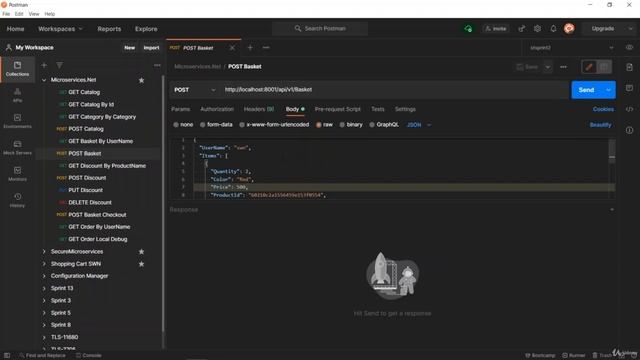
Task: Click the Search Postman field
Action: (x=320, y=29)
